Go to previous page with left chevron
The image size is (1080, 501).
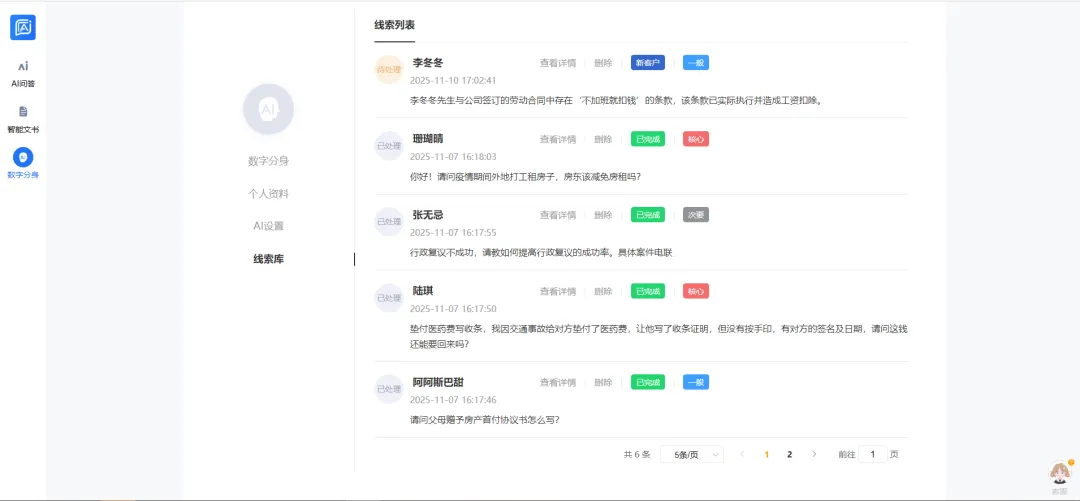point(742,454)
